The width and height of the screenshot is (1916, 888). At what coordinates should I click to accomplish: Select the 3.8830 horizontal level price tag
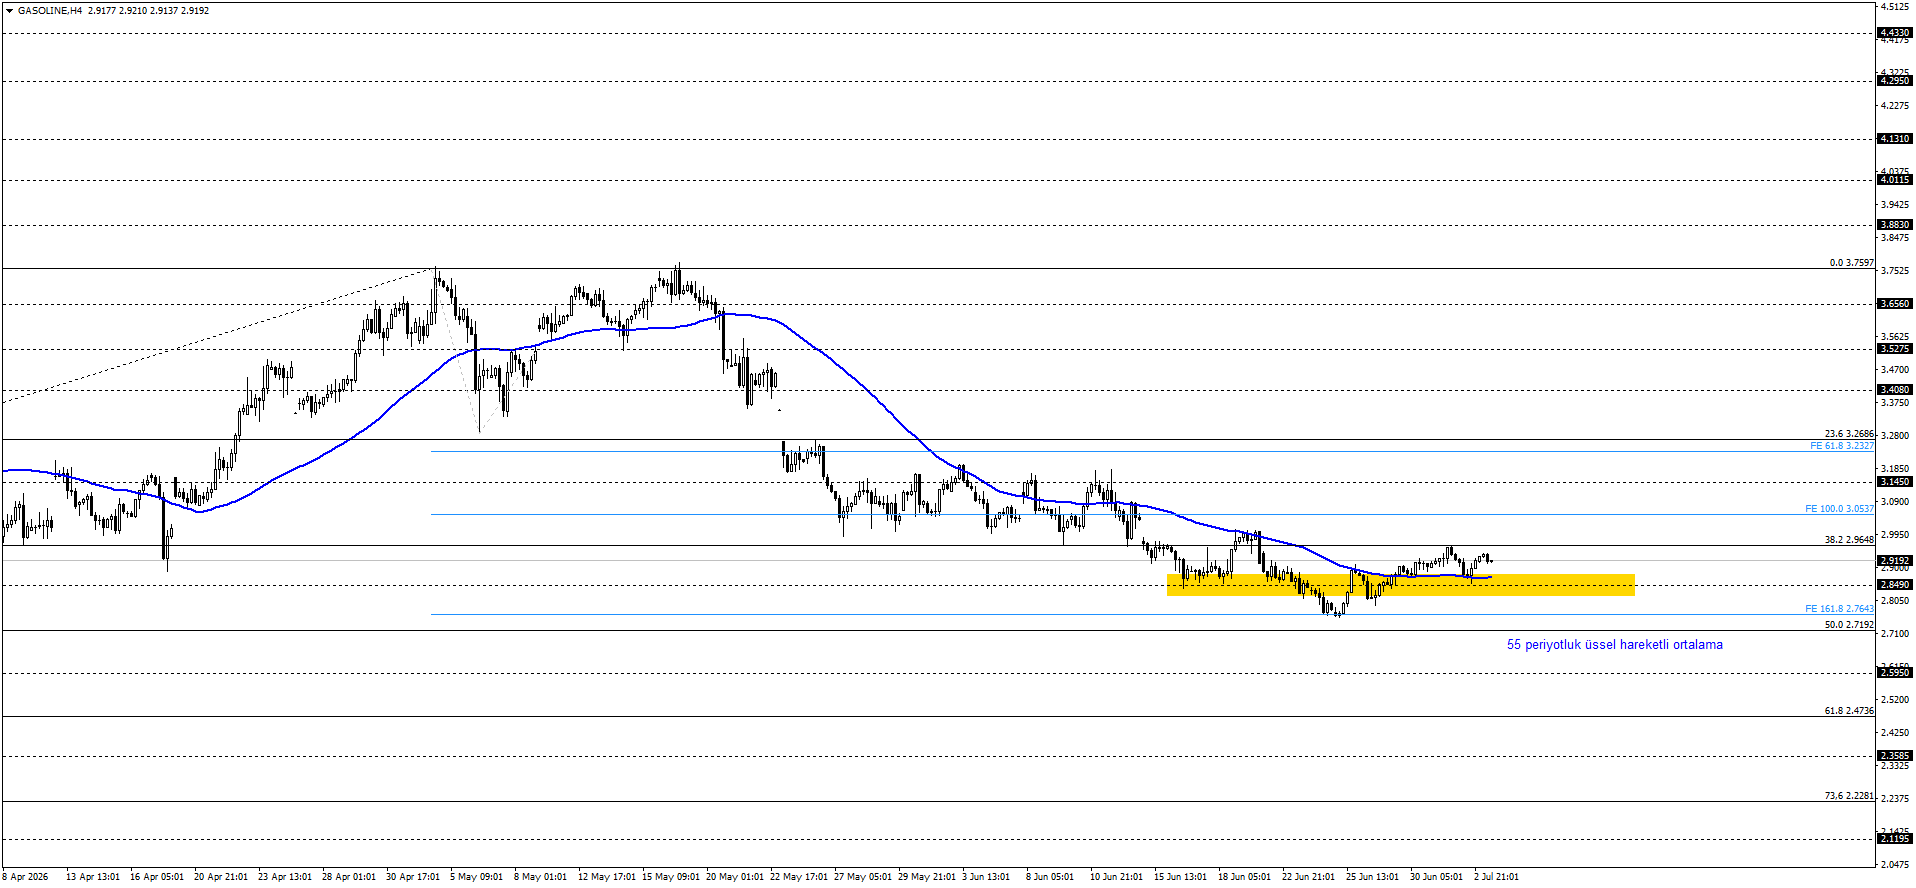(1895, 225)
